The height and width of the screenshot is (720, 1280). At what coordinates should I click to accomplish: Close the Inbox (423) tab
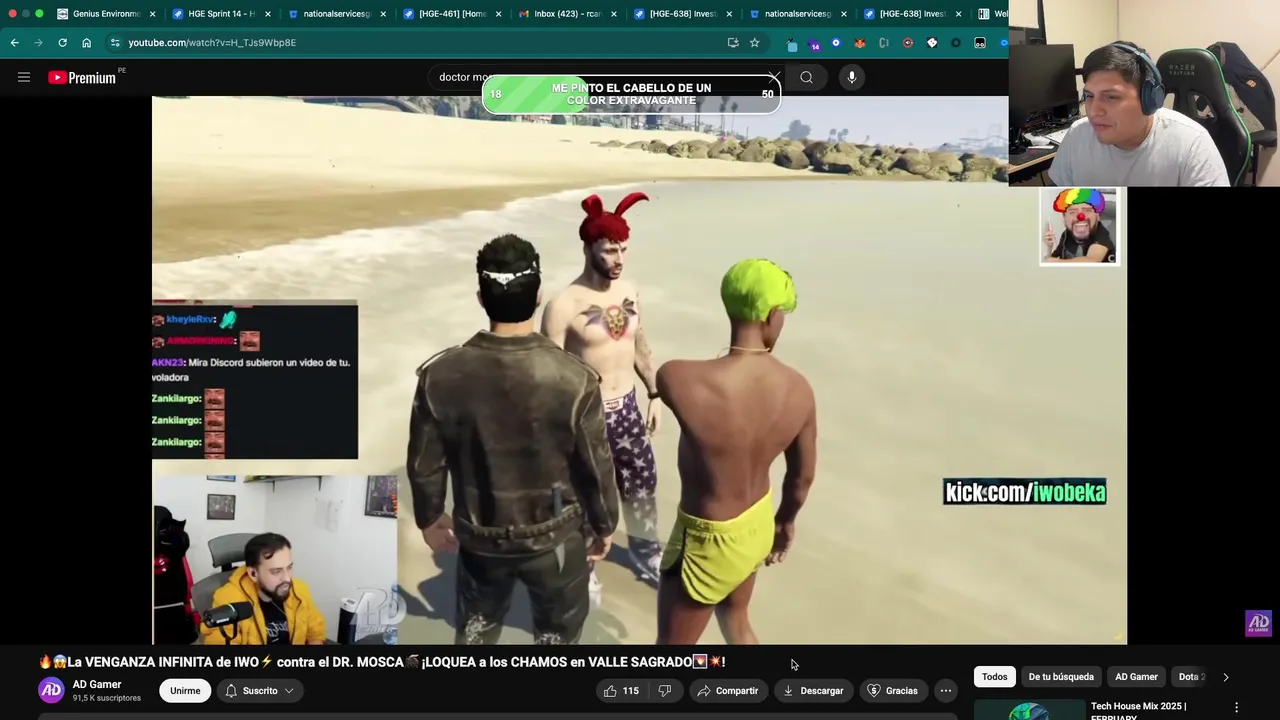tap(614, 14)
